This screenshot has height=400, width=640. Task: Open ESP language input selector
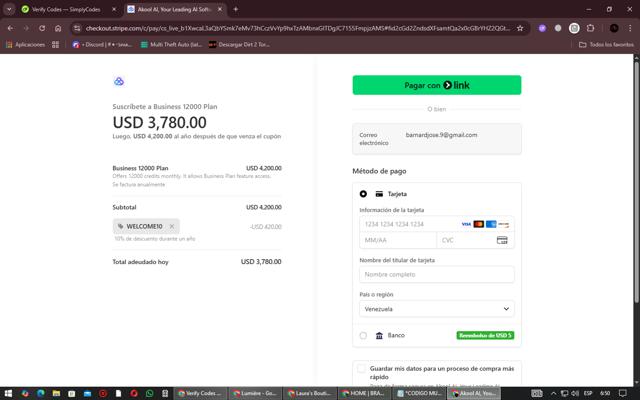point(588,393)
